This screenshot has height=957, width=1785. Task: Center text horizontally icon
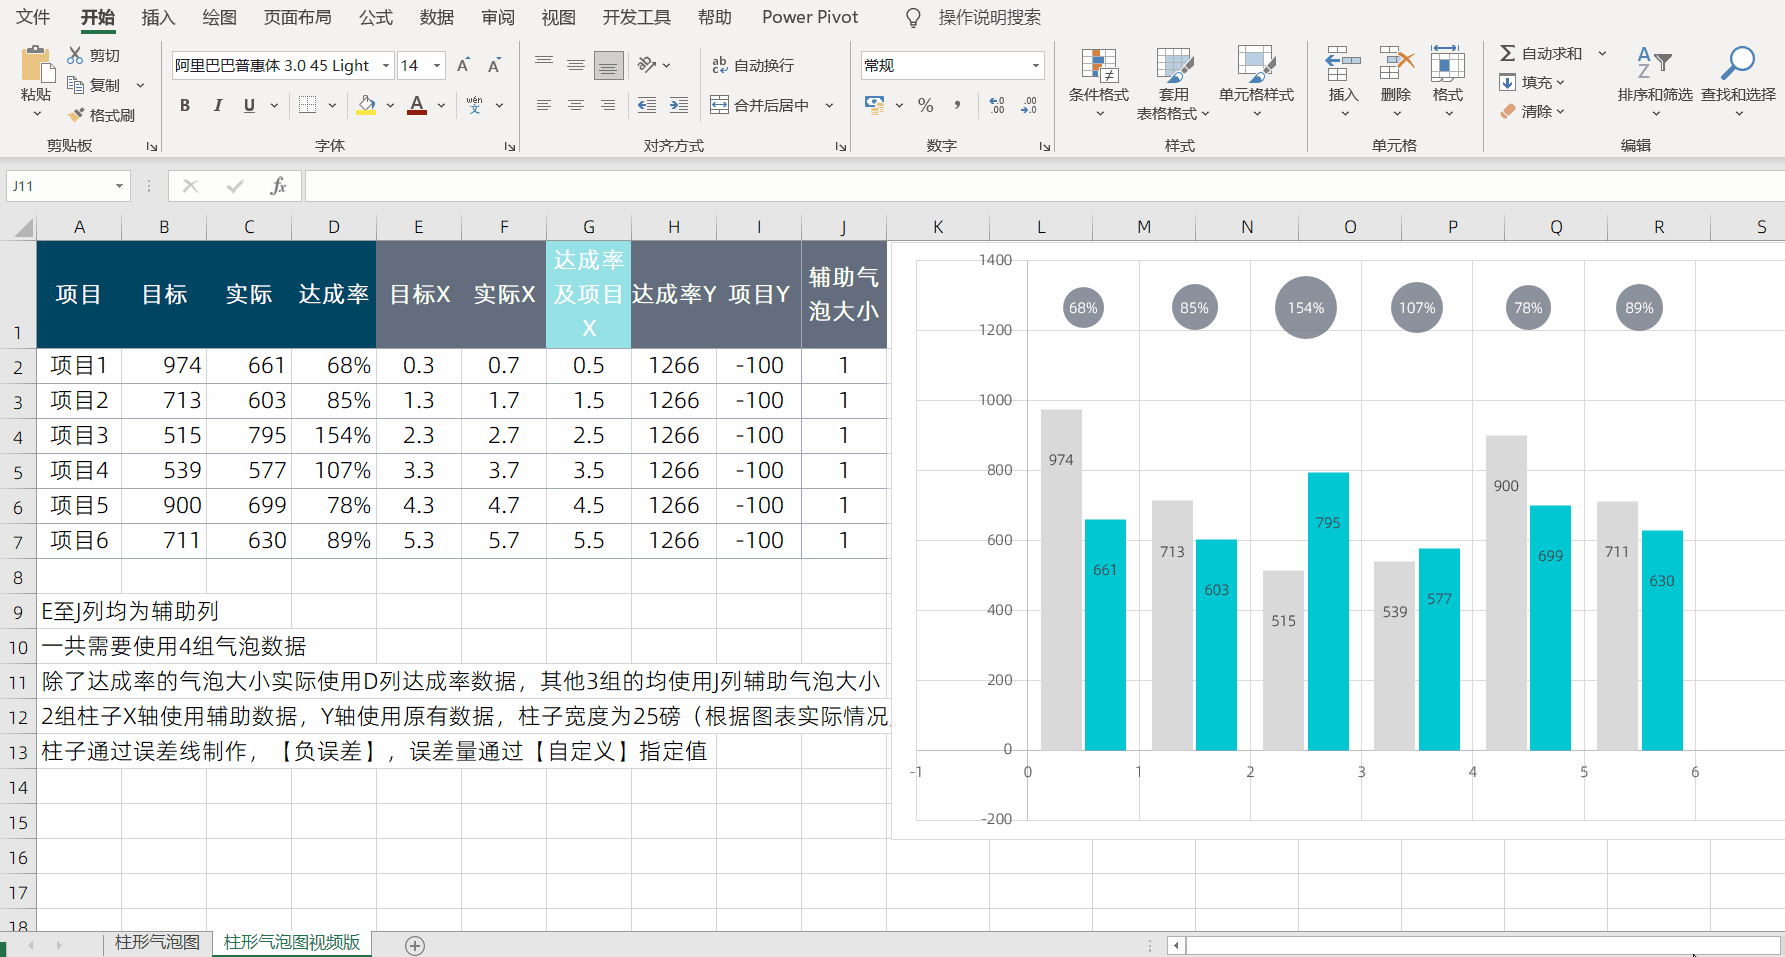(x=576, y=105)
